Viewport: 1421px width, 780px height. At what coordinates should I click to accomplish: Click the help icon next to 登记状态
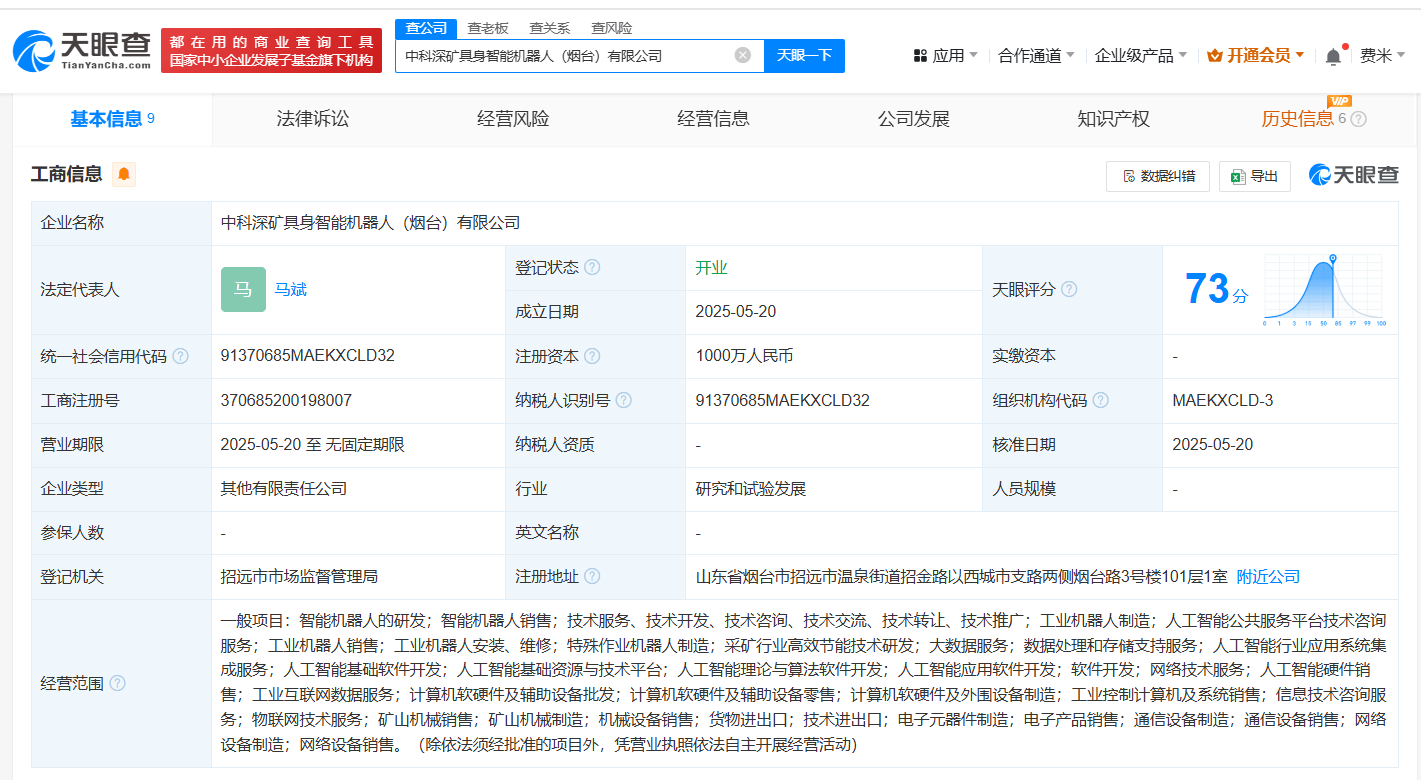[593, 267]
